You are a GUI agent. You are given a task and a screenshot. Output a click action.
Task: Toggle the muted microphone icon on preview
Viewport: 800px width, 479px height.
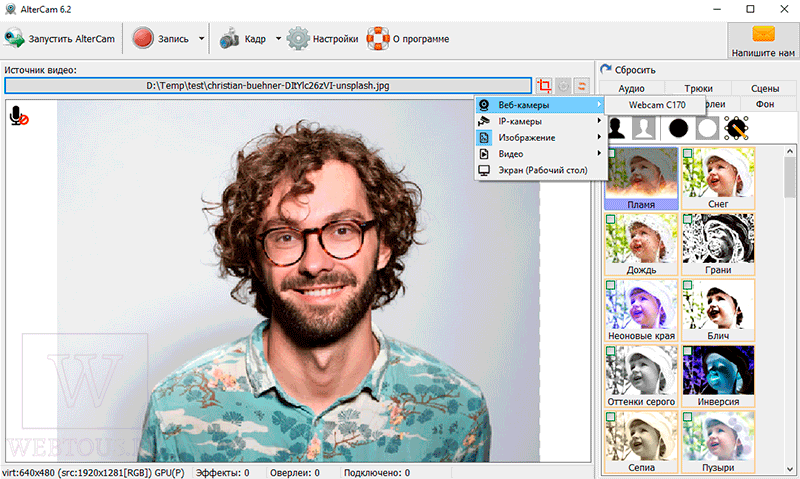pos(18,116)
